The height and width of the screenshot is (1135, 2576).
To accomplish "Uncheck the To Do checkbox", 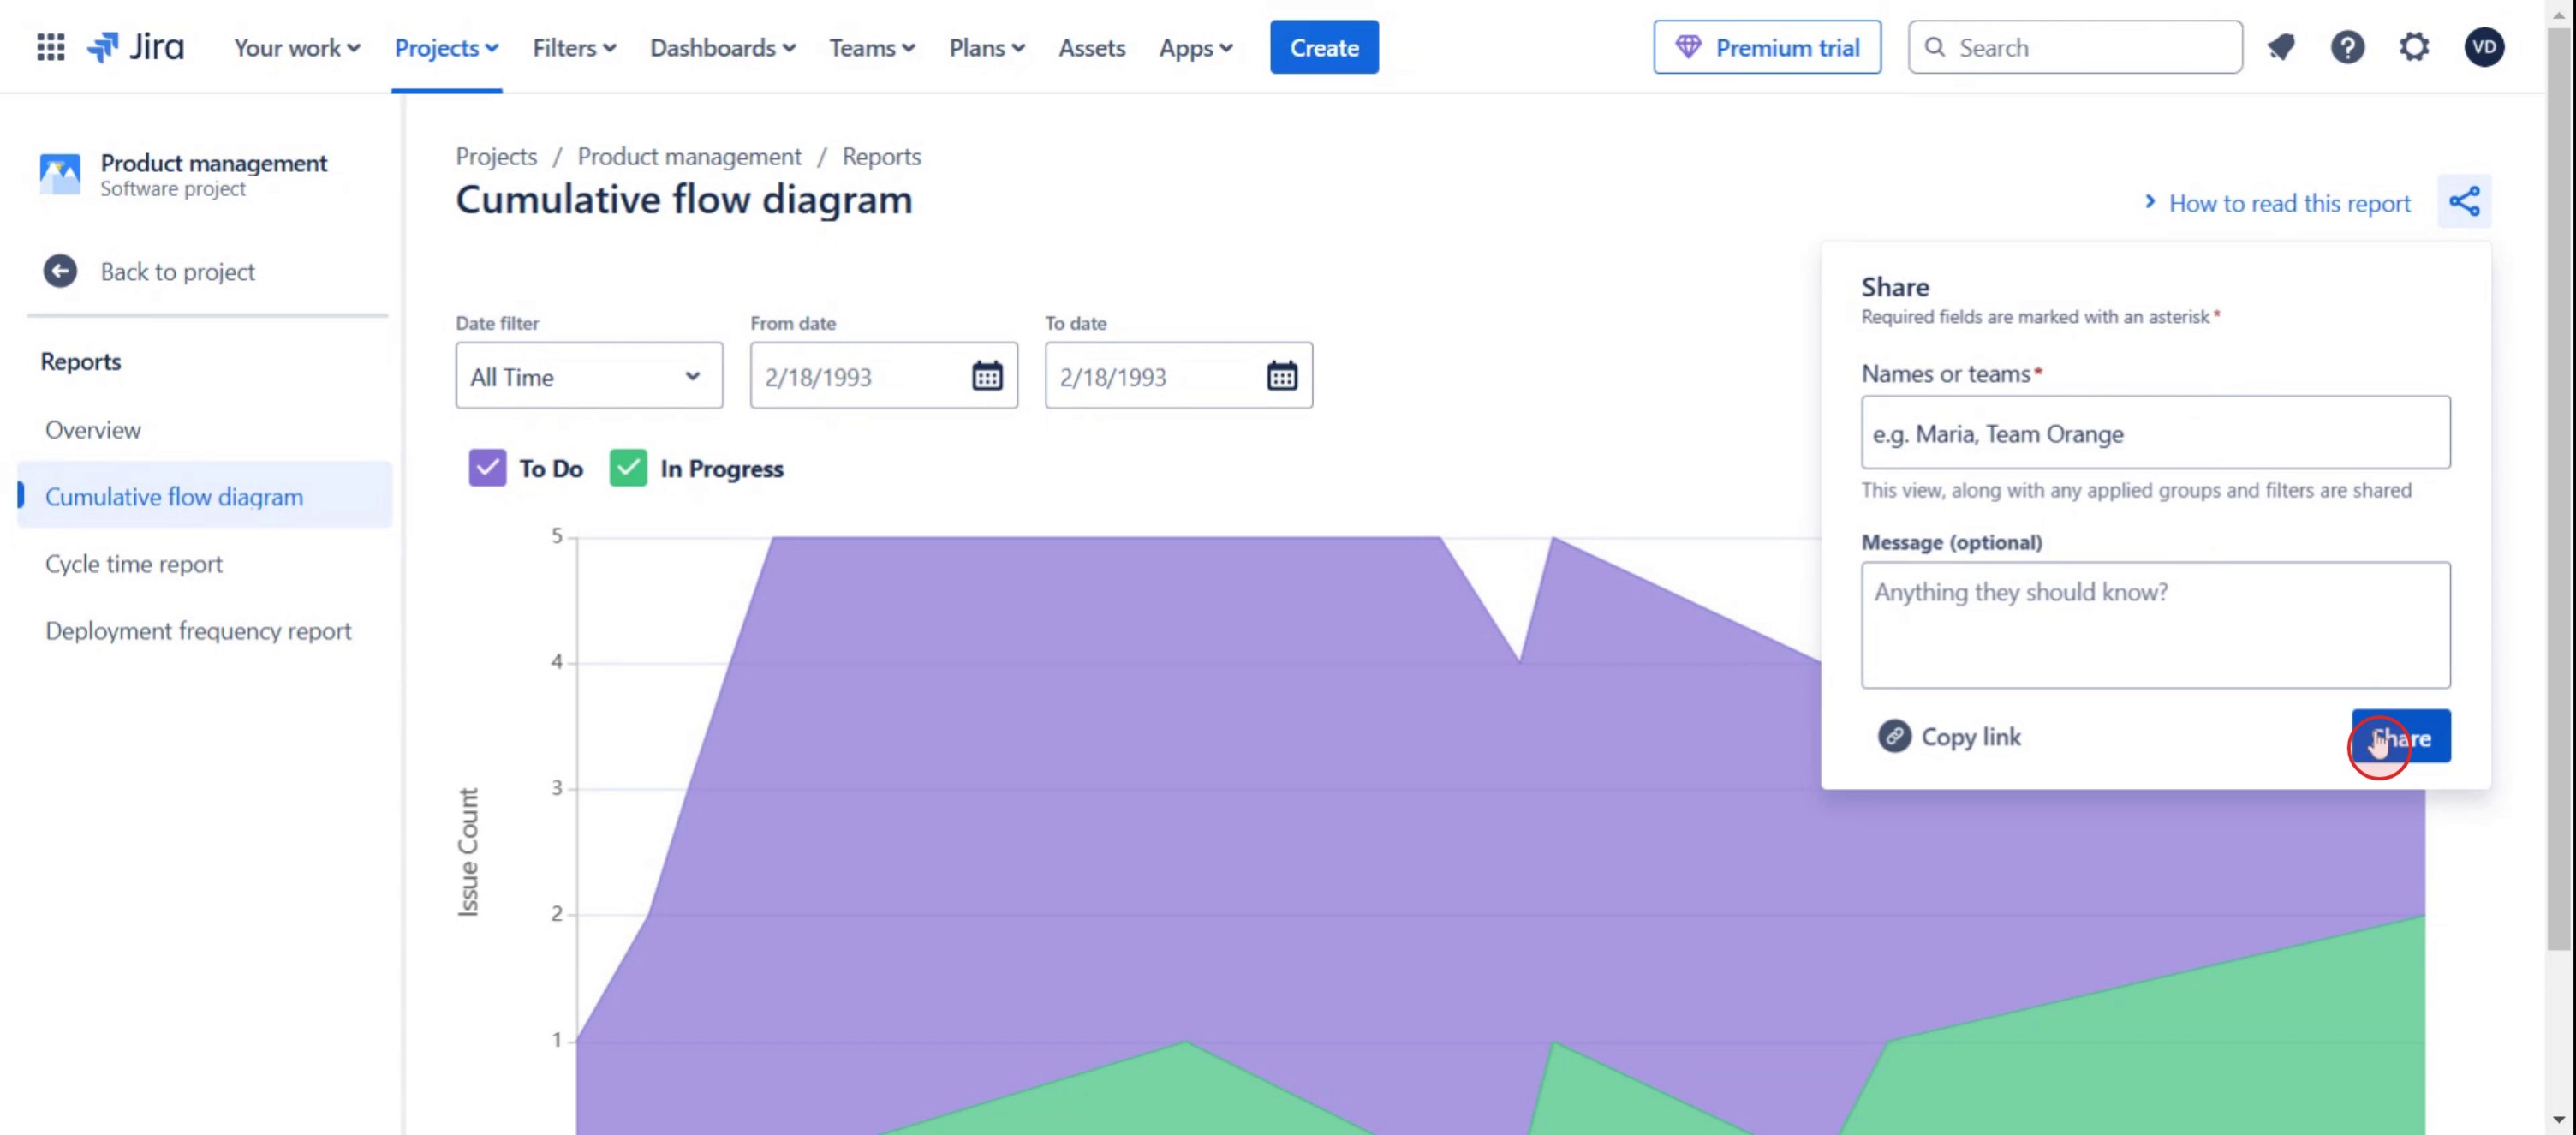I will click(x=487, y=468).
